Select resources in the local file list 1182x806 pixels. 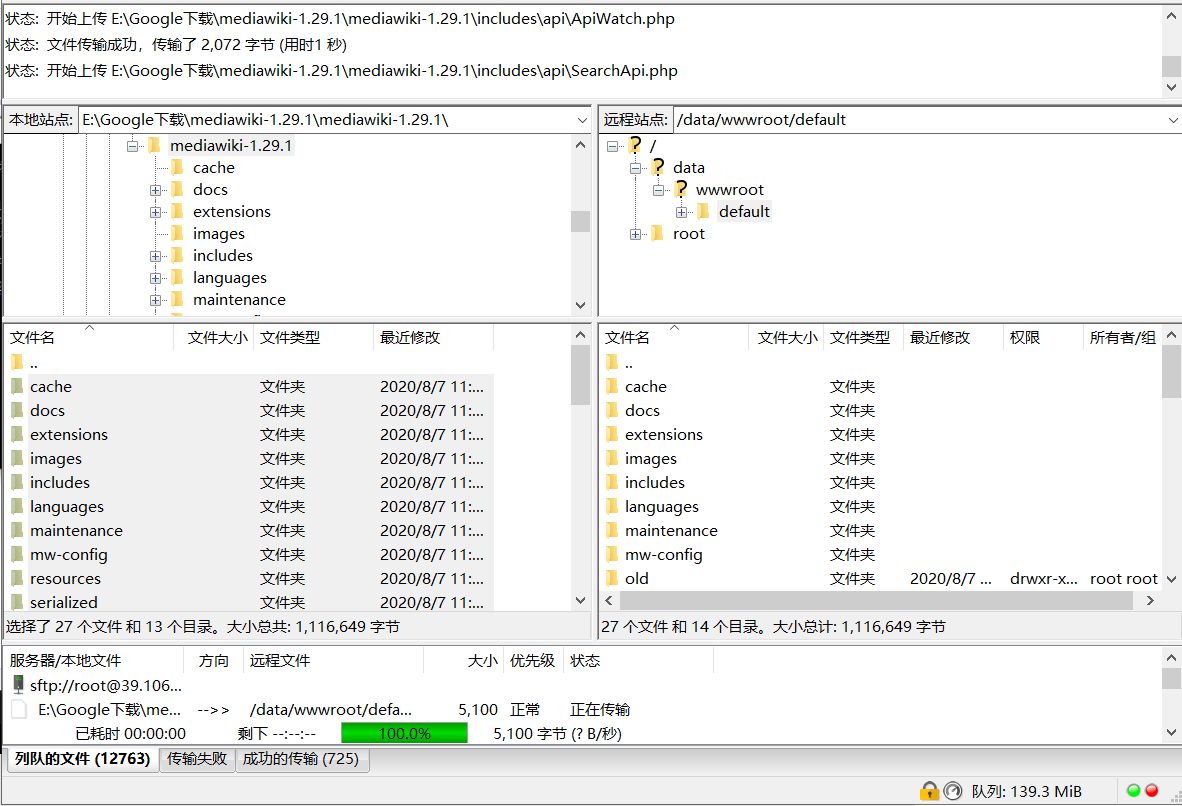tap(65, 578)
